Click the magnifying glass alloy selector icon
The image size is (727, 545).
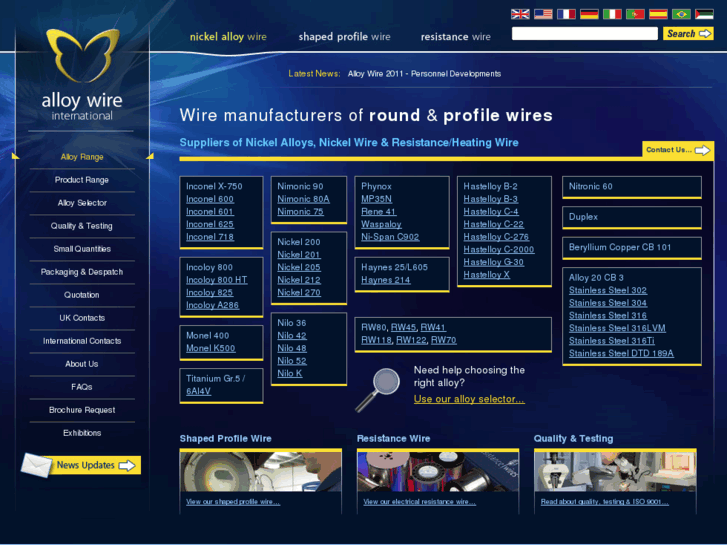(378, 389)
